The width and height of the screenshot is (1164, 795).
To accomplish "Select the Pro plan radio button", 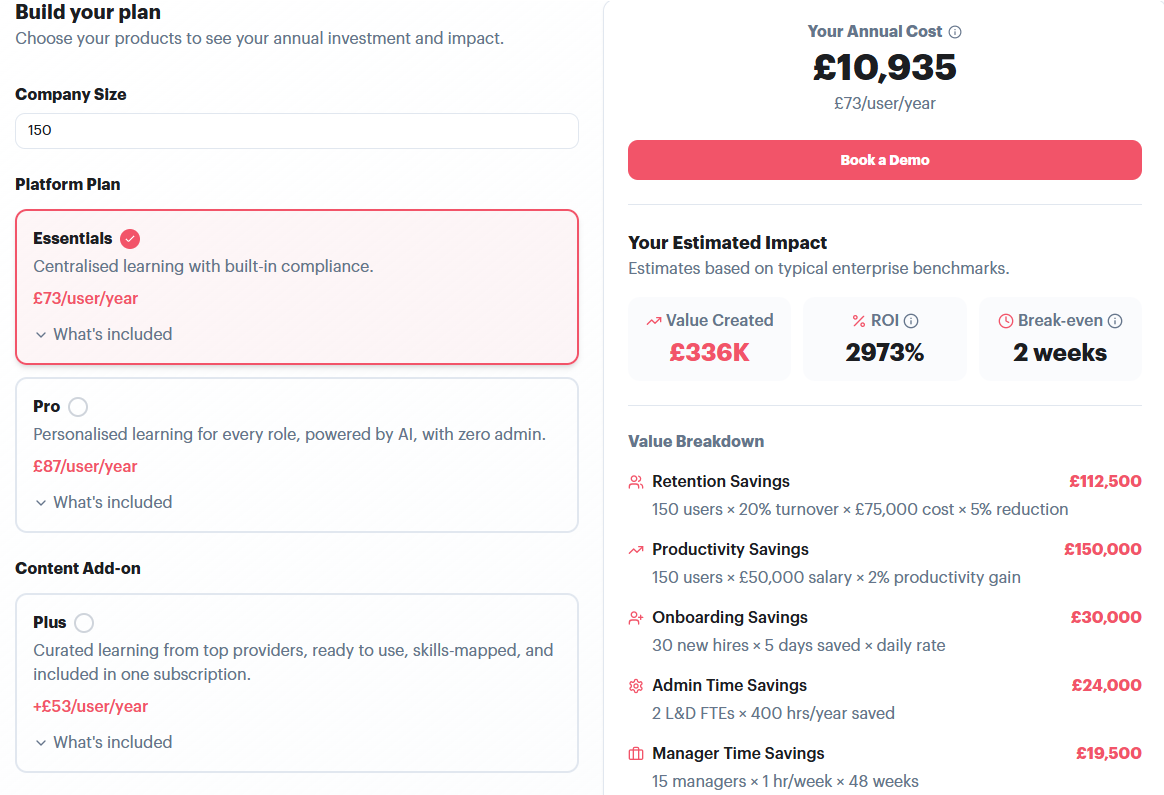I will tap(78, 407).
